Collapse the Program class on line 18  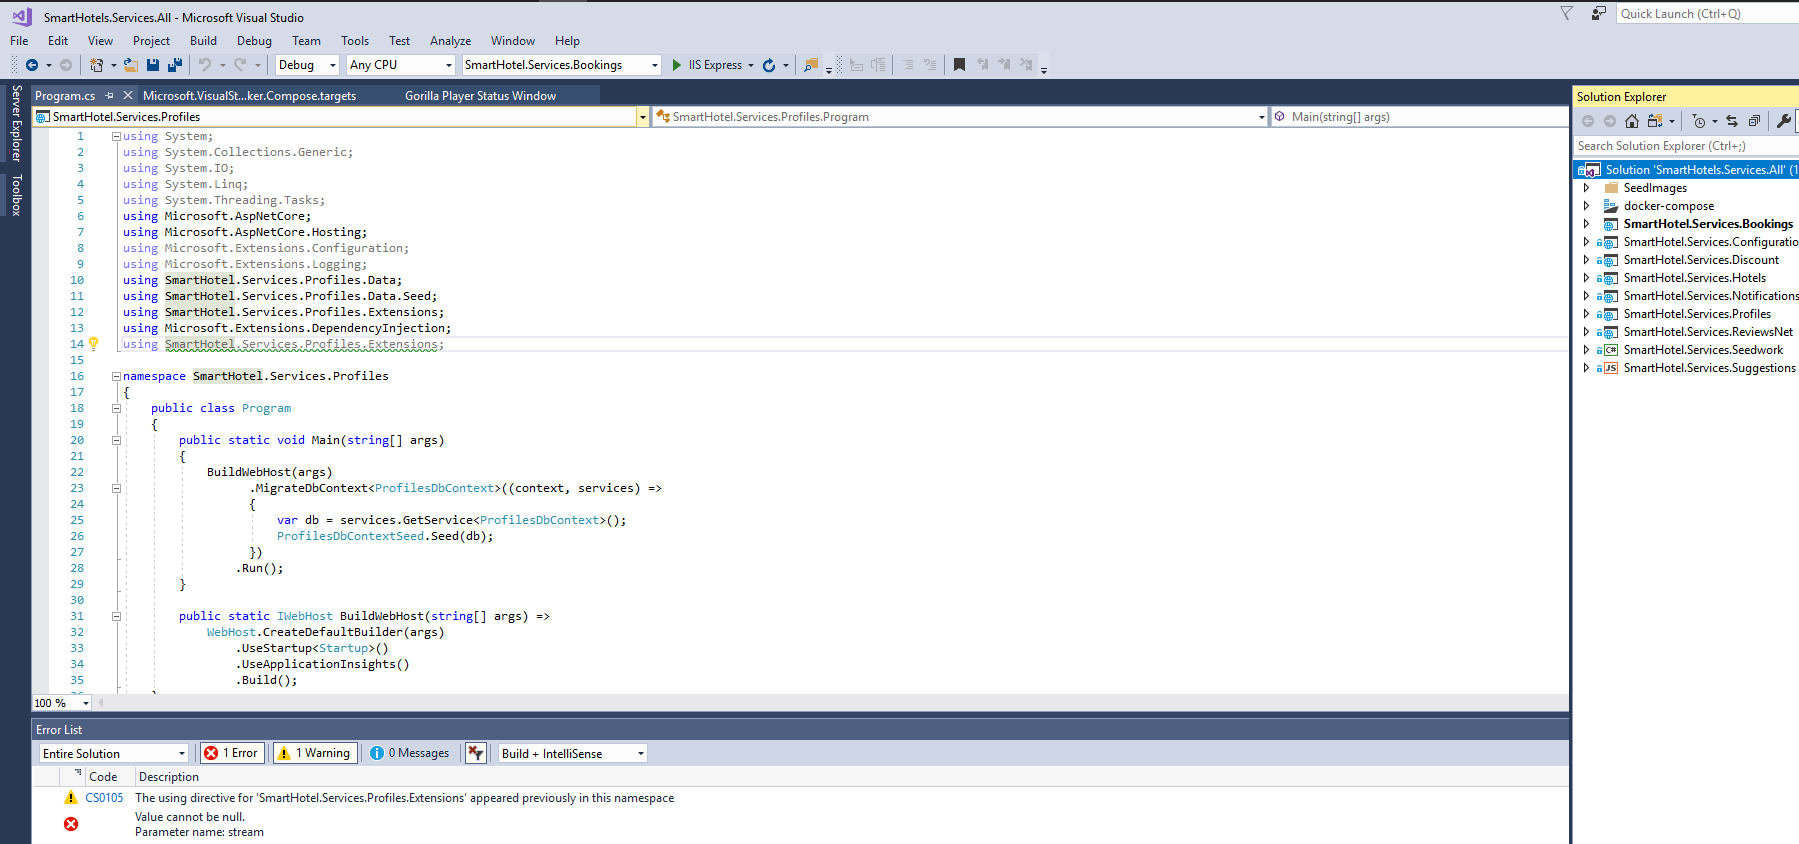click(x=116, y=408)
